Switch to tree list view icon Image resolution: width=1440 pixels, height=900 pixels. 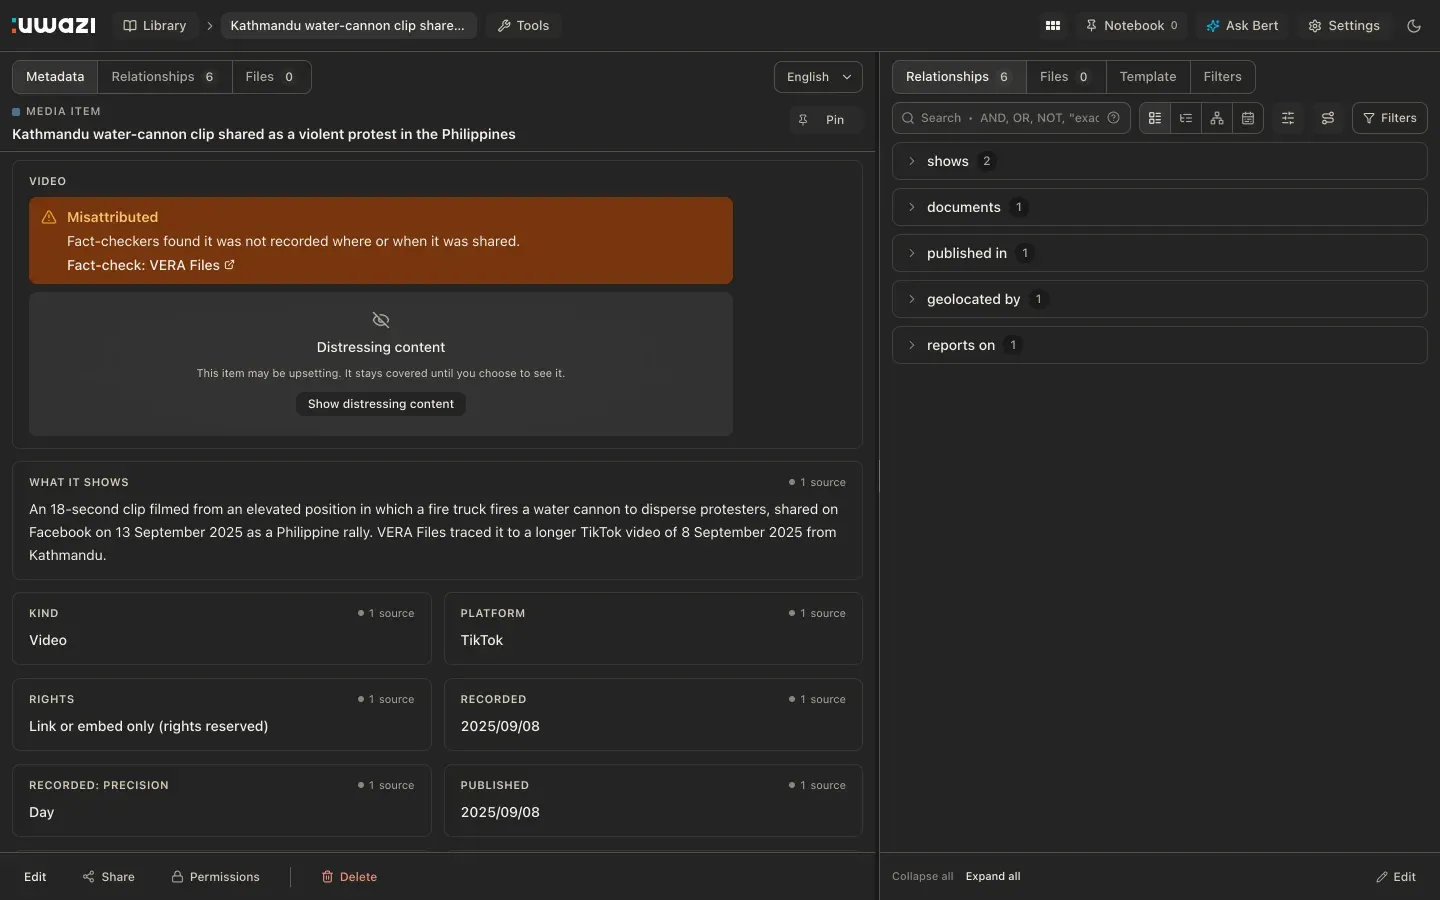click(x=1186, y=118)
